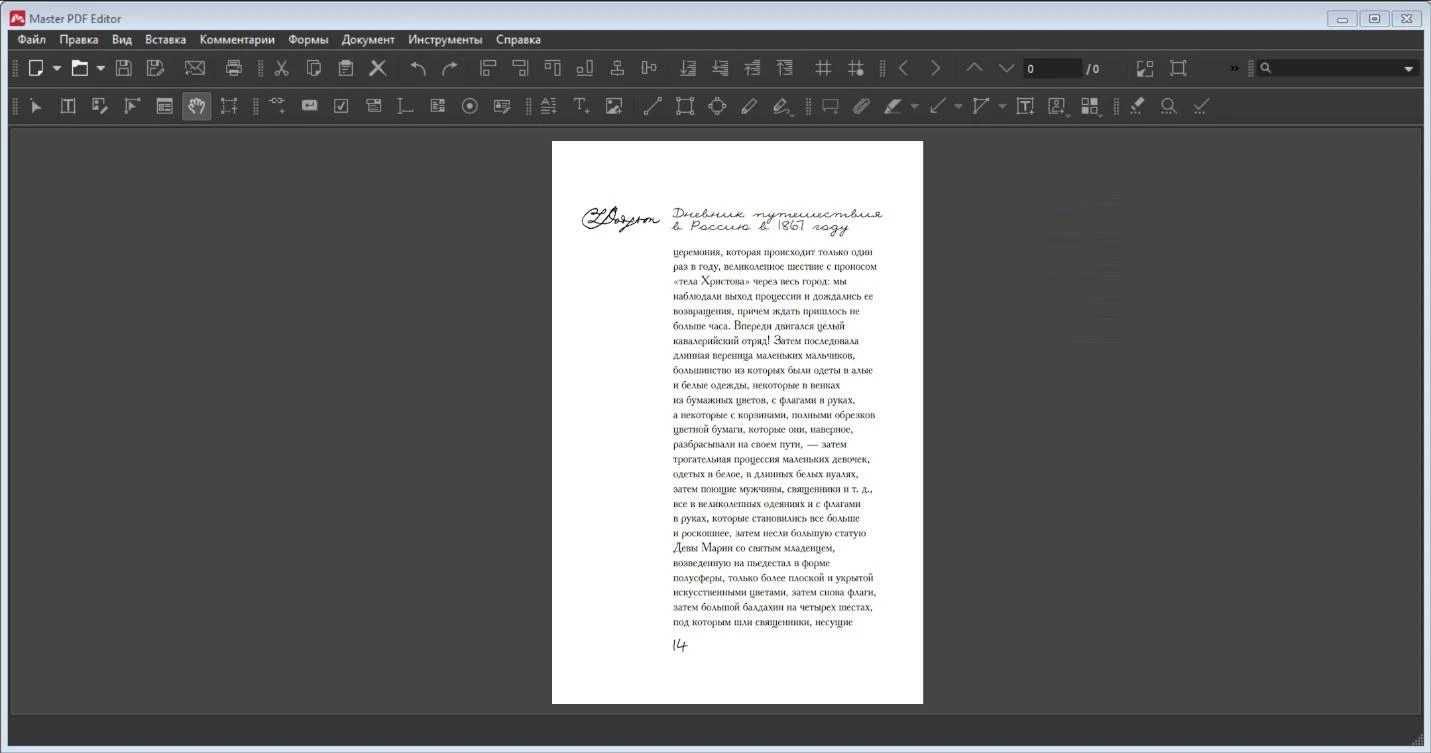Image resolution: width=1431 pixels, height=753 pixels.
Task: Send the document by email icon
Action: (194, 68)
